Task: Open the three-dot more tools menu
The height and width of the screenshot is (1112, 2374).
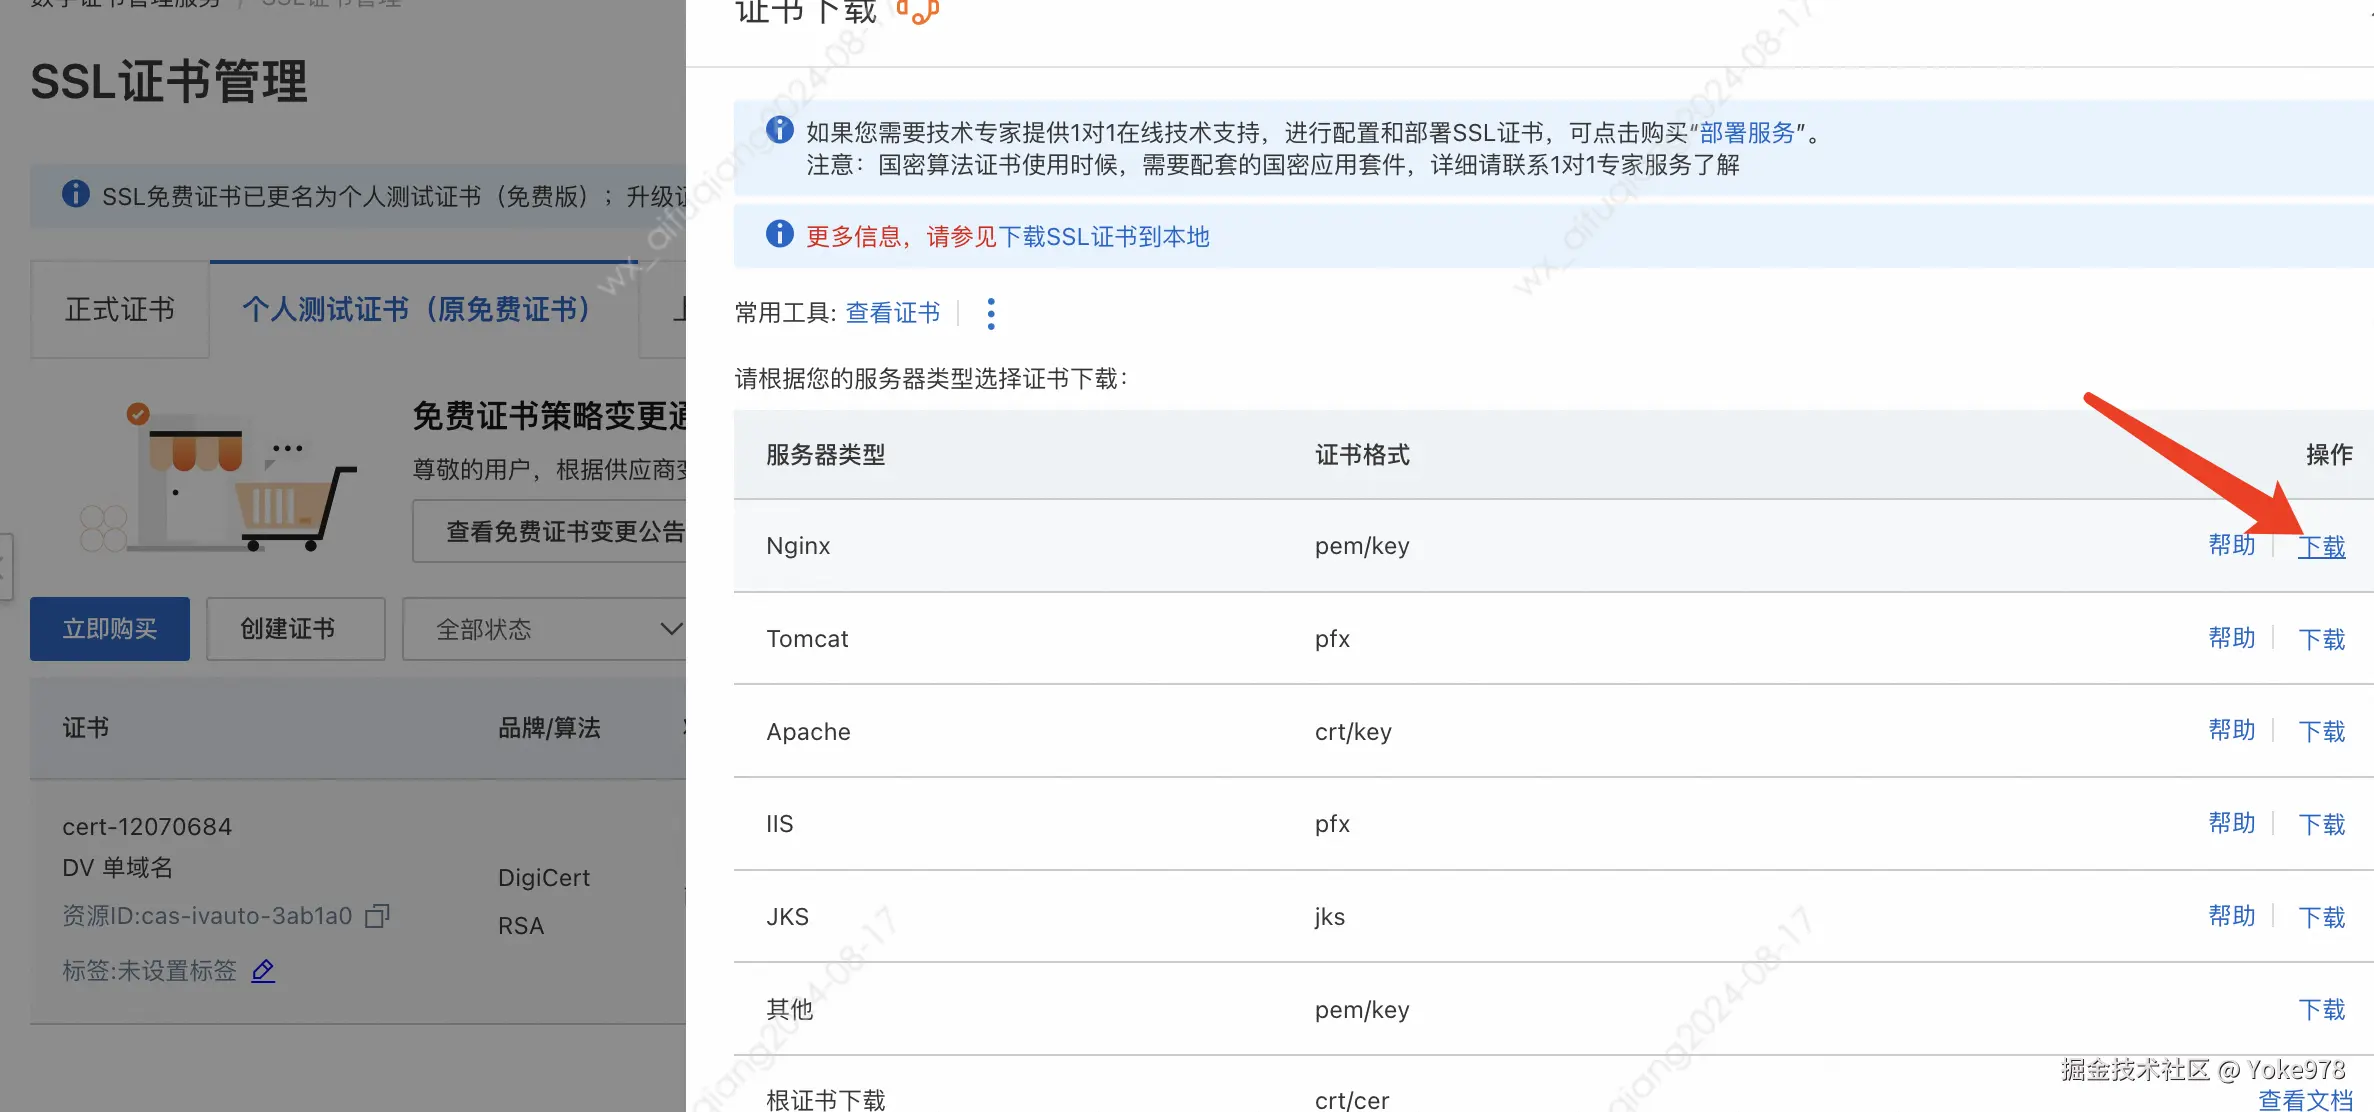Action: click(x=991, y=314)
